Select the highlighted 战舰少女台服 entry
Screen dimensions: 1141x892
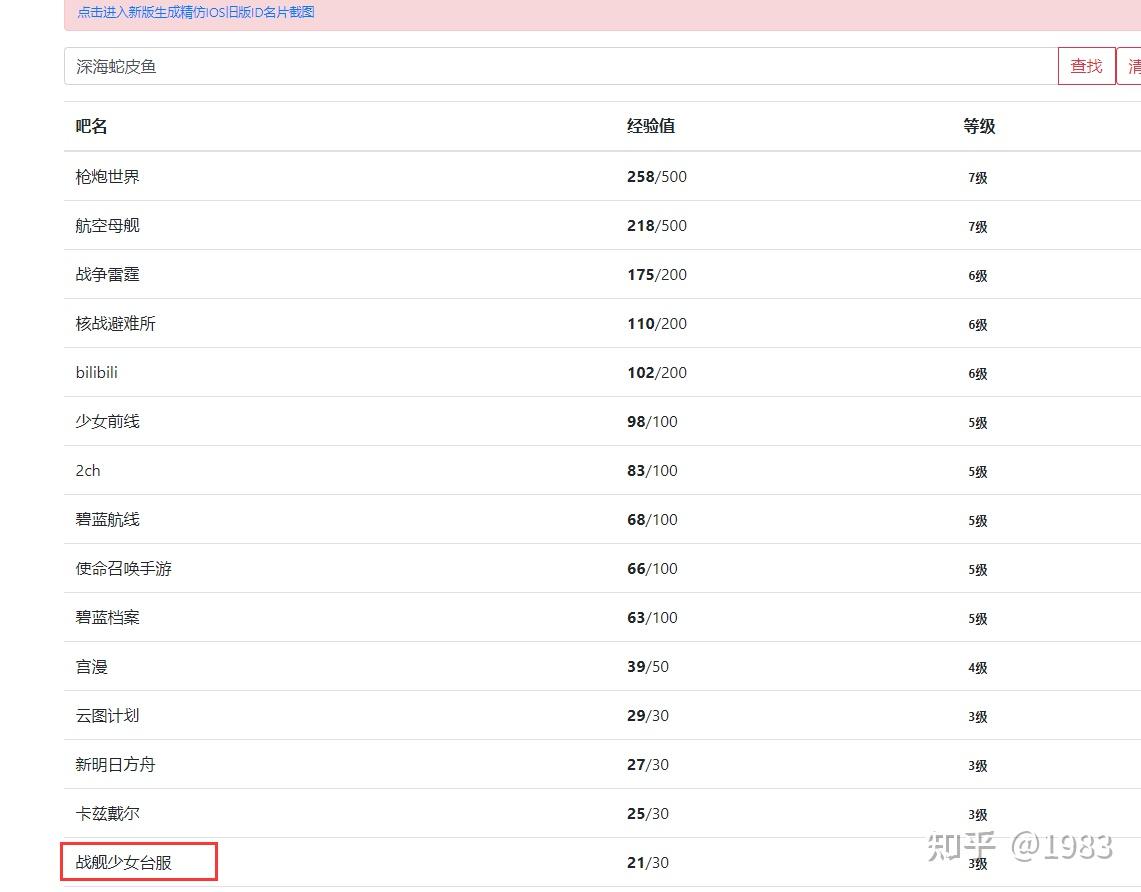point(123,862)
